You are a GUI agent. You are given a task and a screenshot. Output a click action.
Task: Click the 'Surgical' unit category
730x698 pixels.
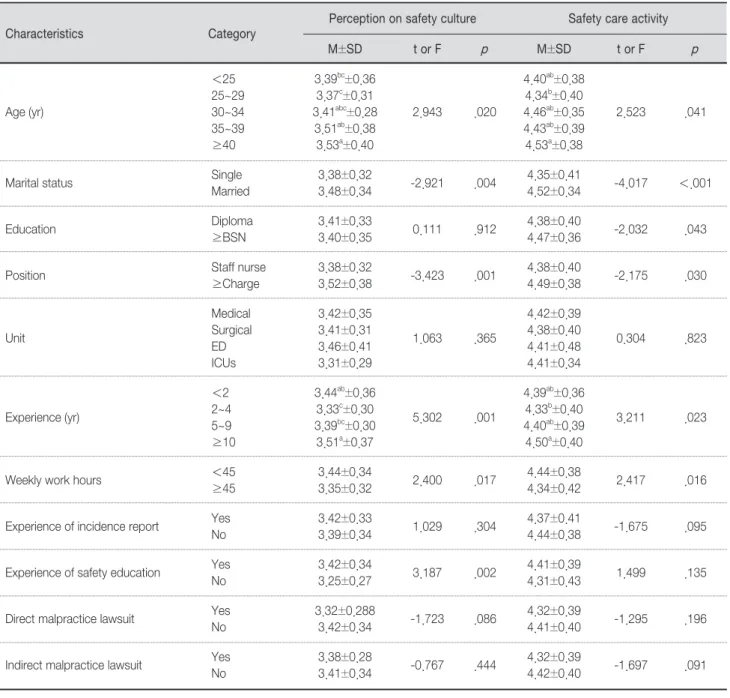[231, 330]
